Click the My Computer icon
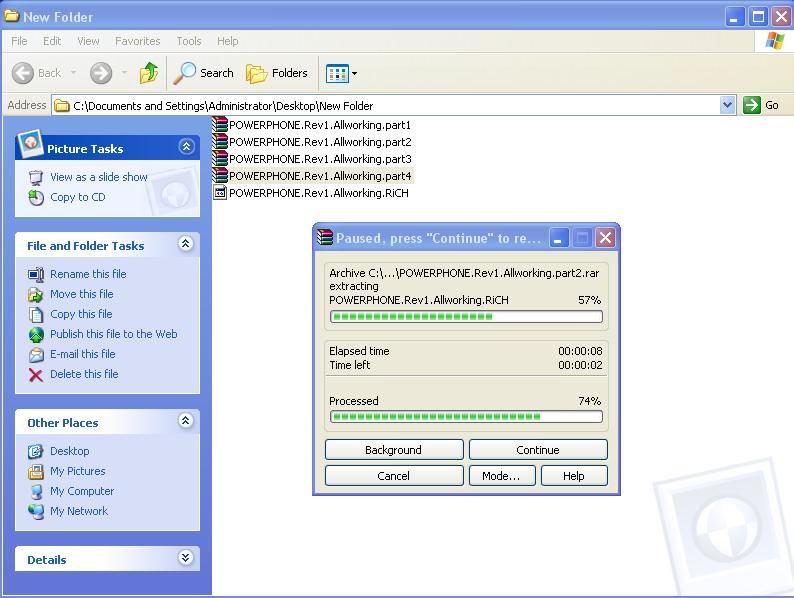This screenshot has height=598, width=794. coord(36,492)
